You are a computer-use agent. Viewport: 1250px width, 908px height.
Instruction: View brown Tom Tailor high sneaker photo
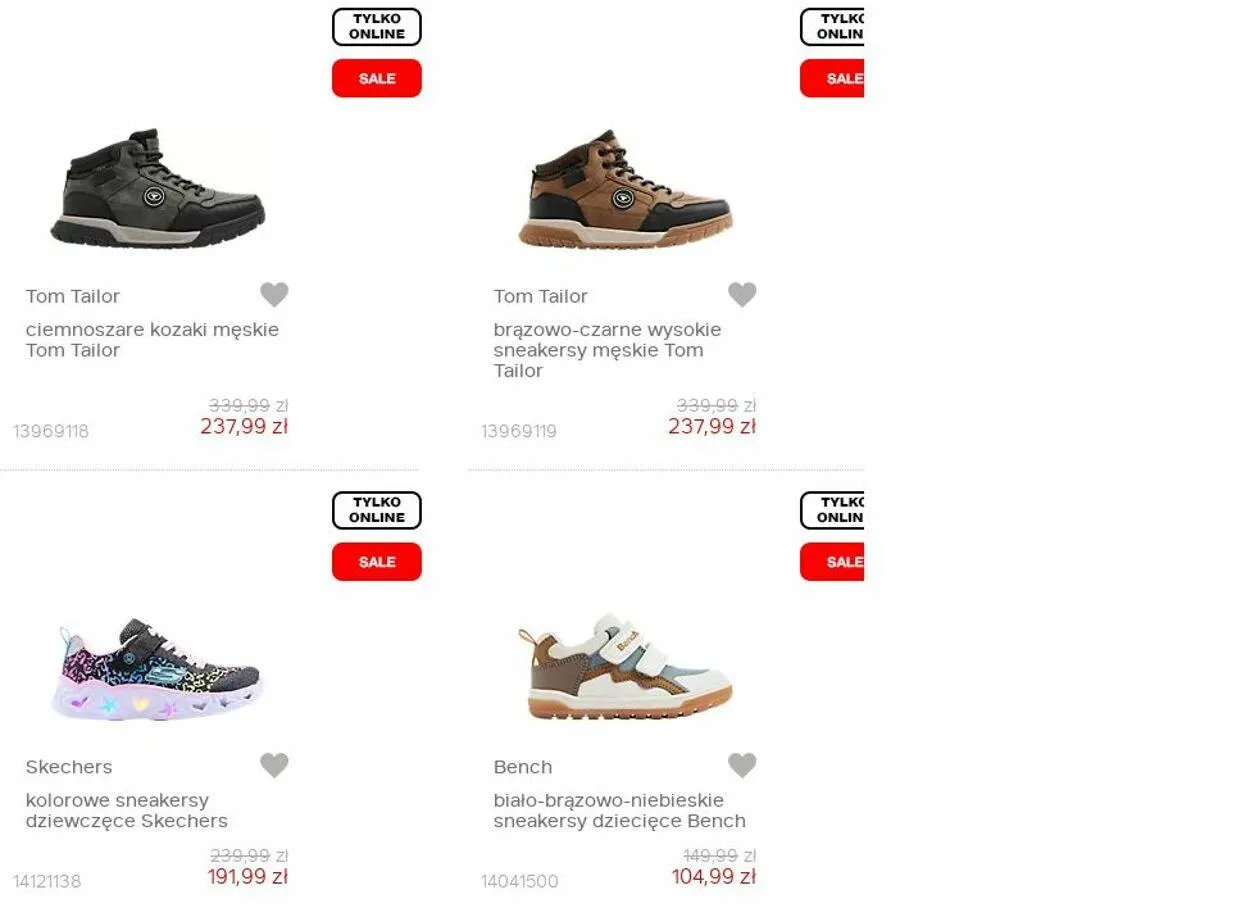(625, 189)
